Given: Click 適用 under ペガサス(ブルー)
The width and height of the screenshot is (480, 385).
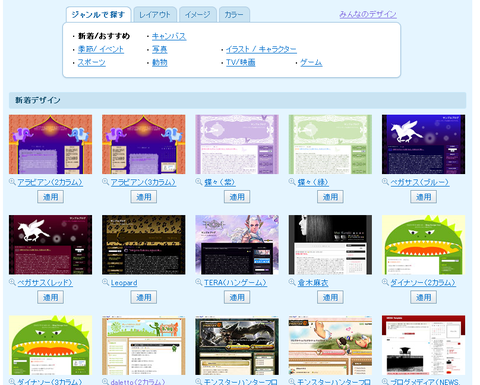Looking at the screenshot, I should point(424,197).
